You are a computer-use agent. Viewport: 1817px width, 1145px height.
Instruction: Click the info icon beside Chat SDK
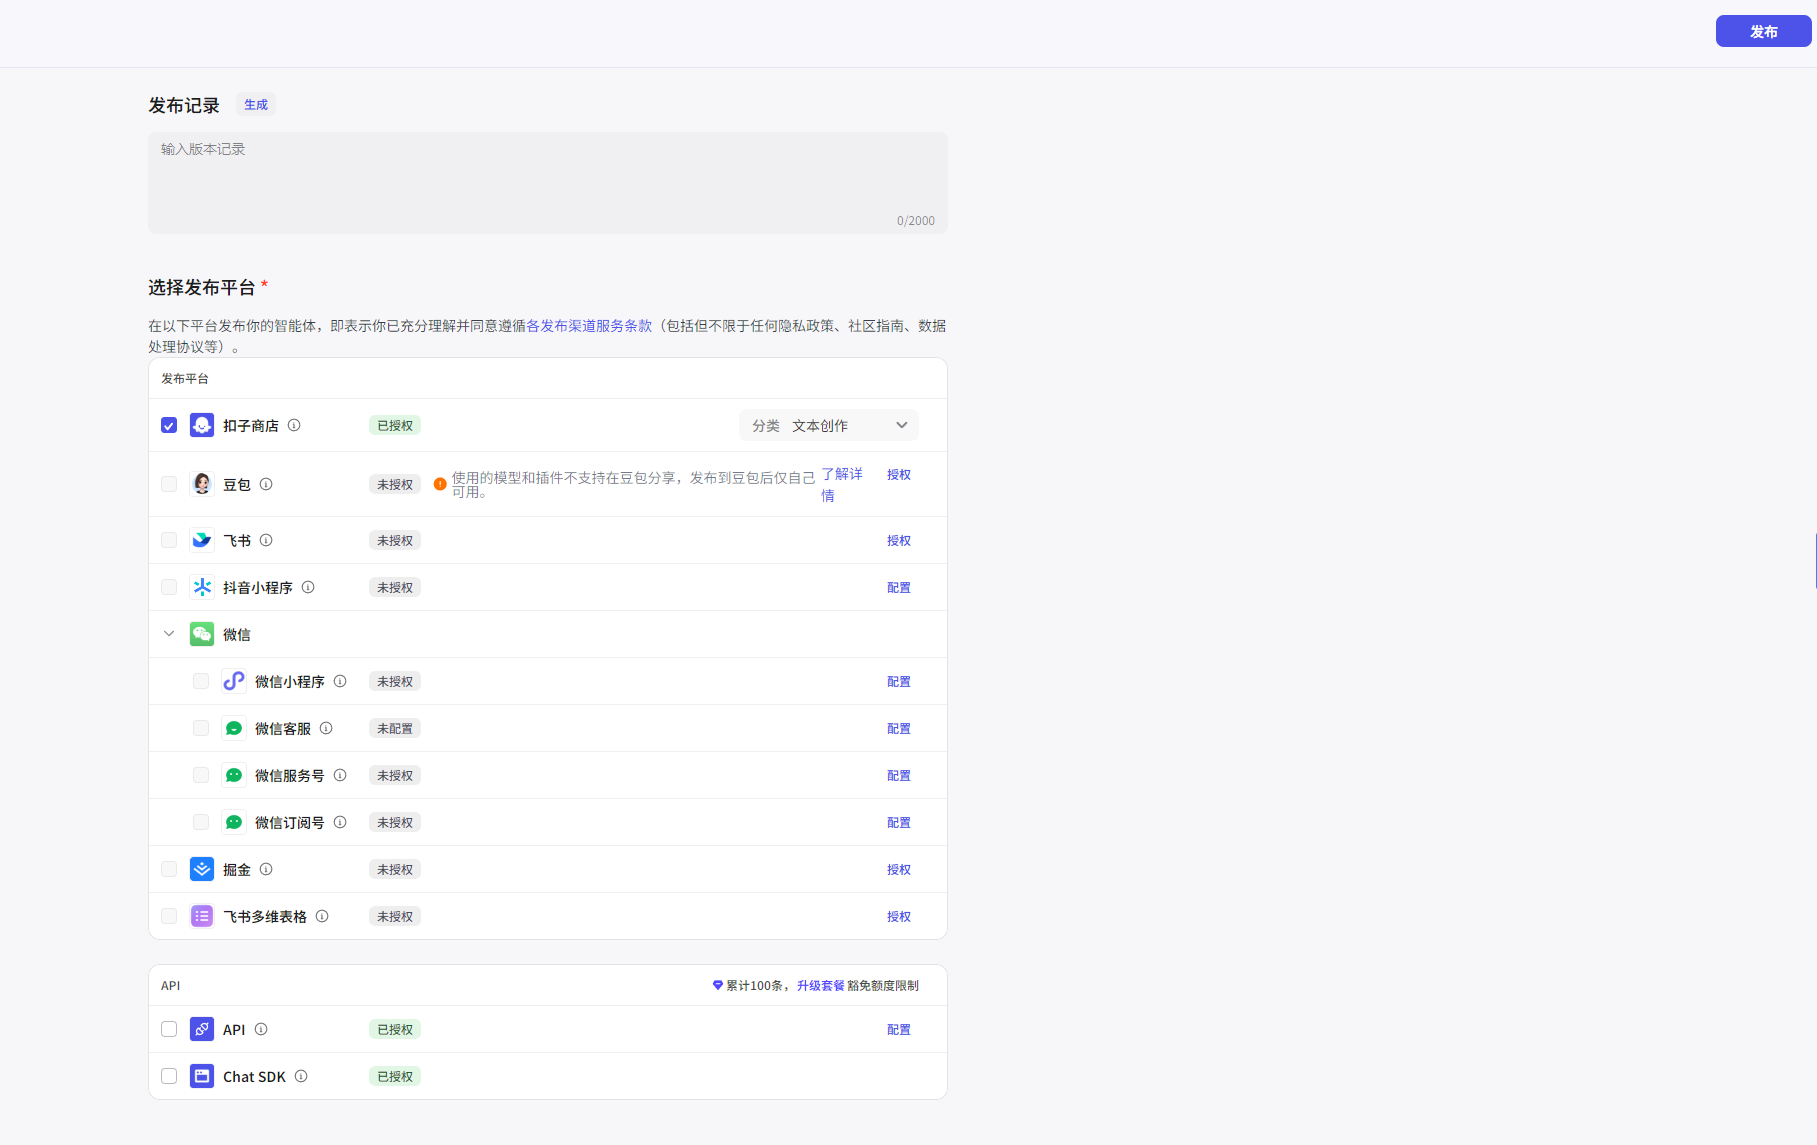click(x=301, y=1076)
